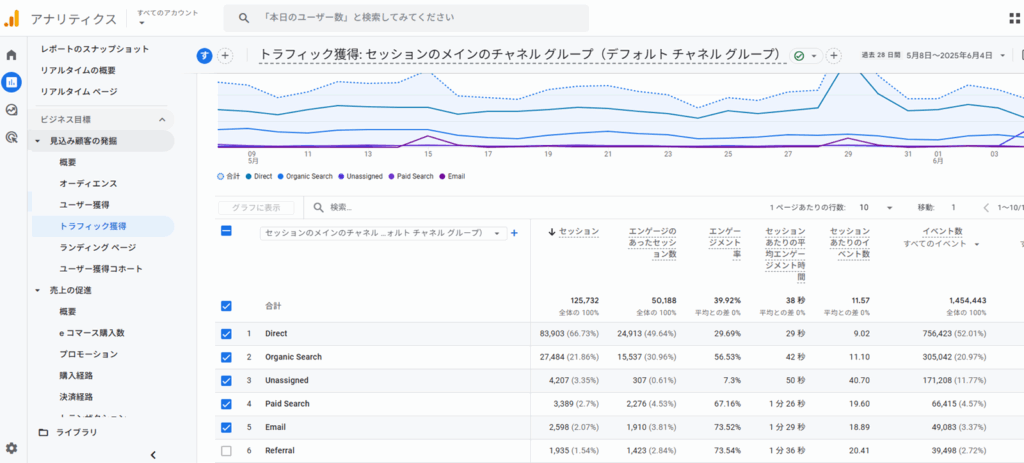This screenshot has height=463, width=1024.
Task: Sort by セッション column arrow
Action: (x=552, y=232)
